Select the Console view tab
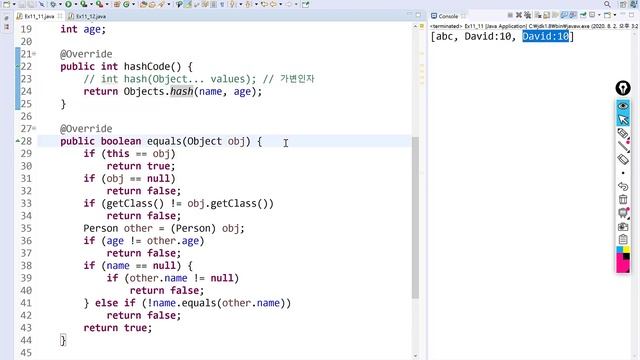 coord(448,16)
